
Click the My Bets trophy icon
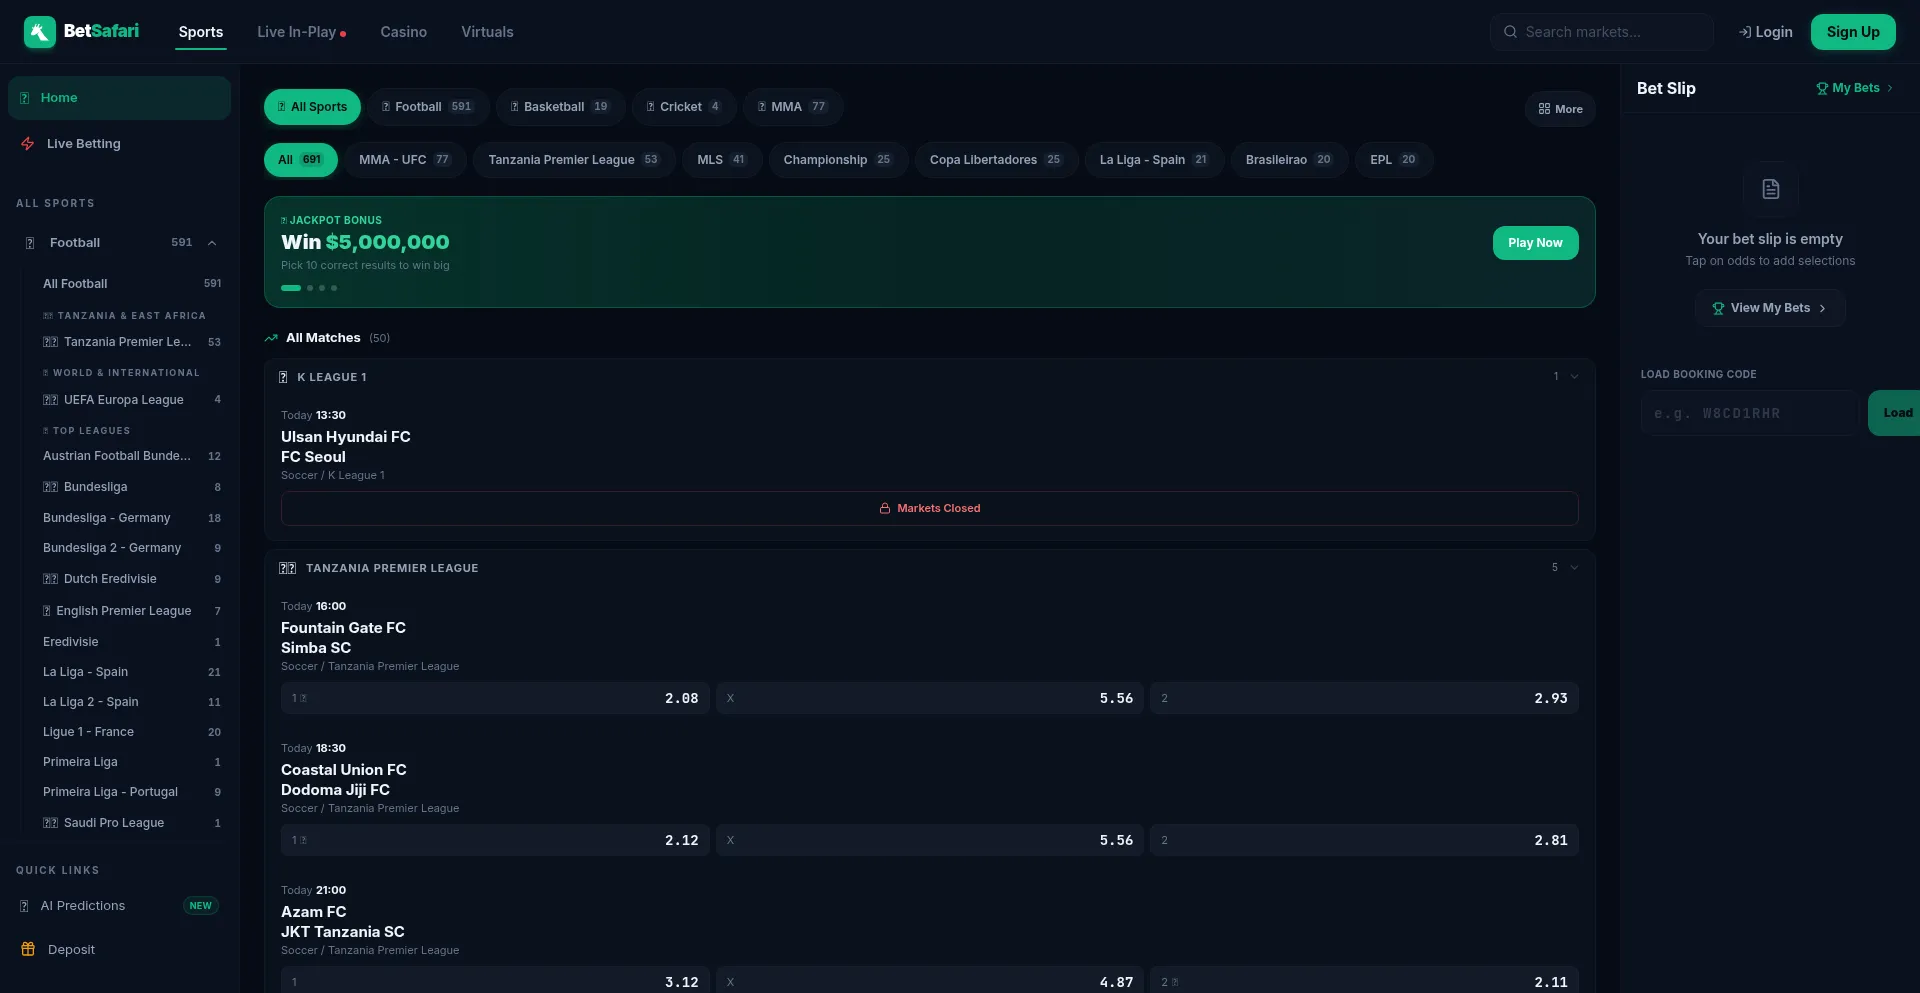tap(1822, 88)
